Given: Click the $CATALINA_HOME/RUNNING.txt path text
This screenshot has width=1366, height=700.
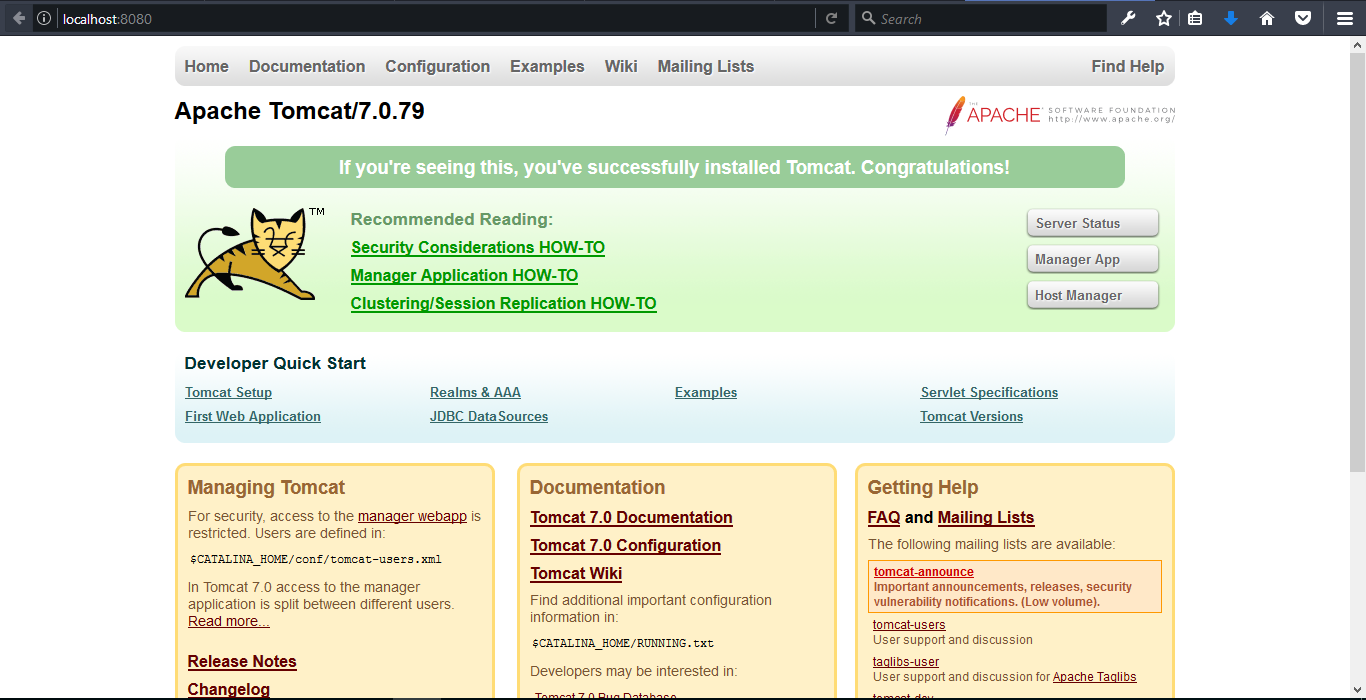Looking at the screenshot, I should [x=623, y=643].
